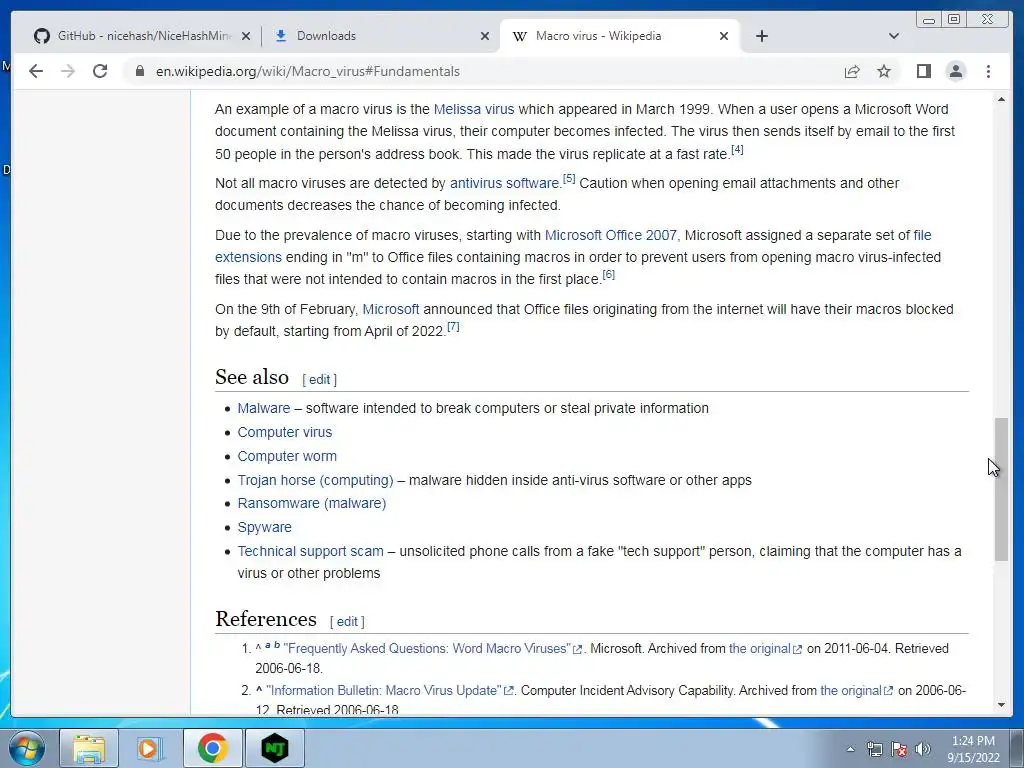Close the Downloads tab

(485, 37)
